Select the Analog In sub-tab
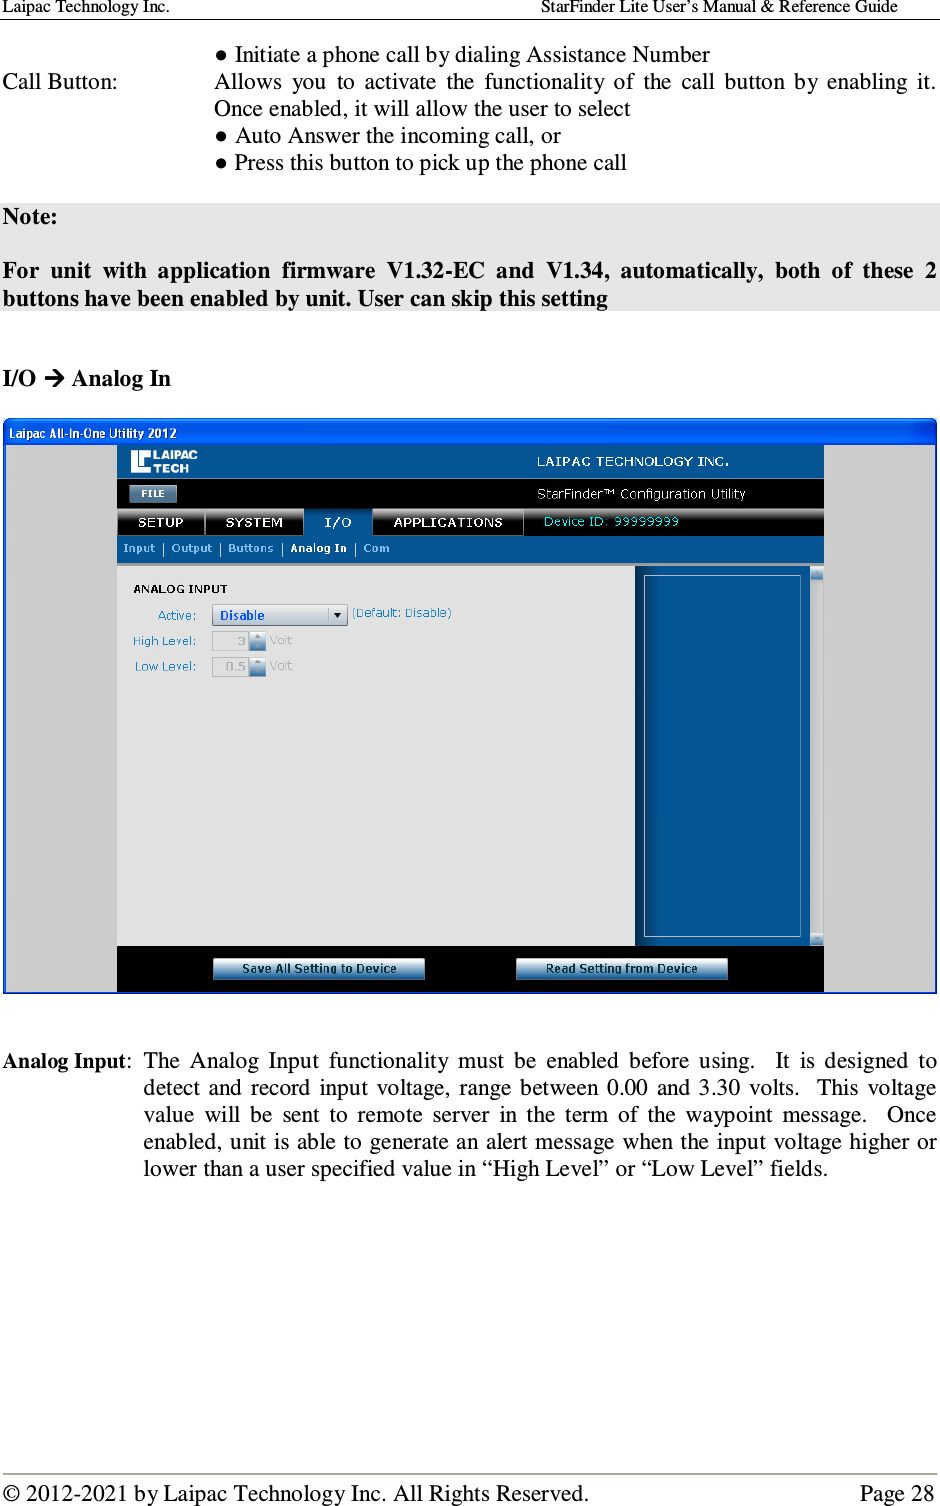This screenshot has width=940, height=1506. [x=318, y=548]
